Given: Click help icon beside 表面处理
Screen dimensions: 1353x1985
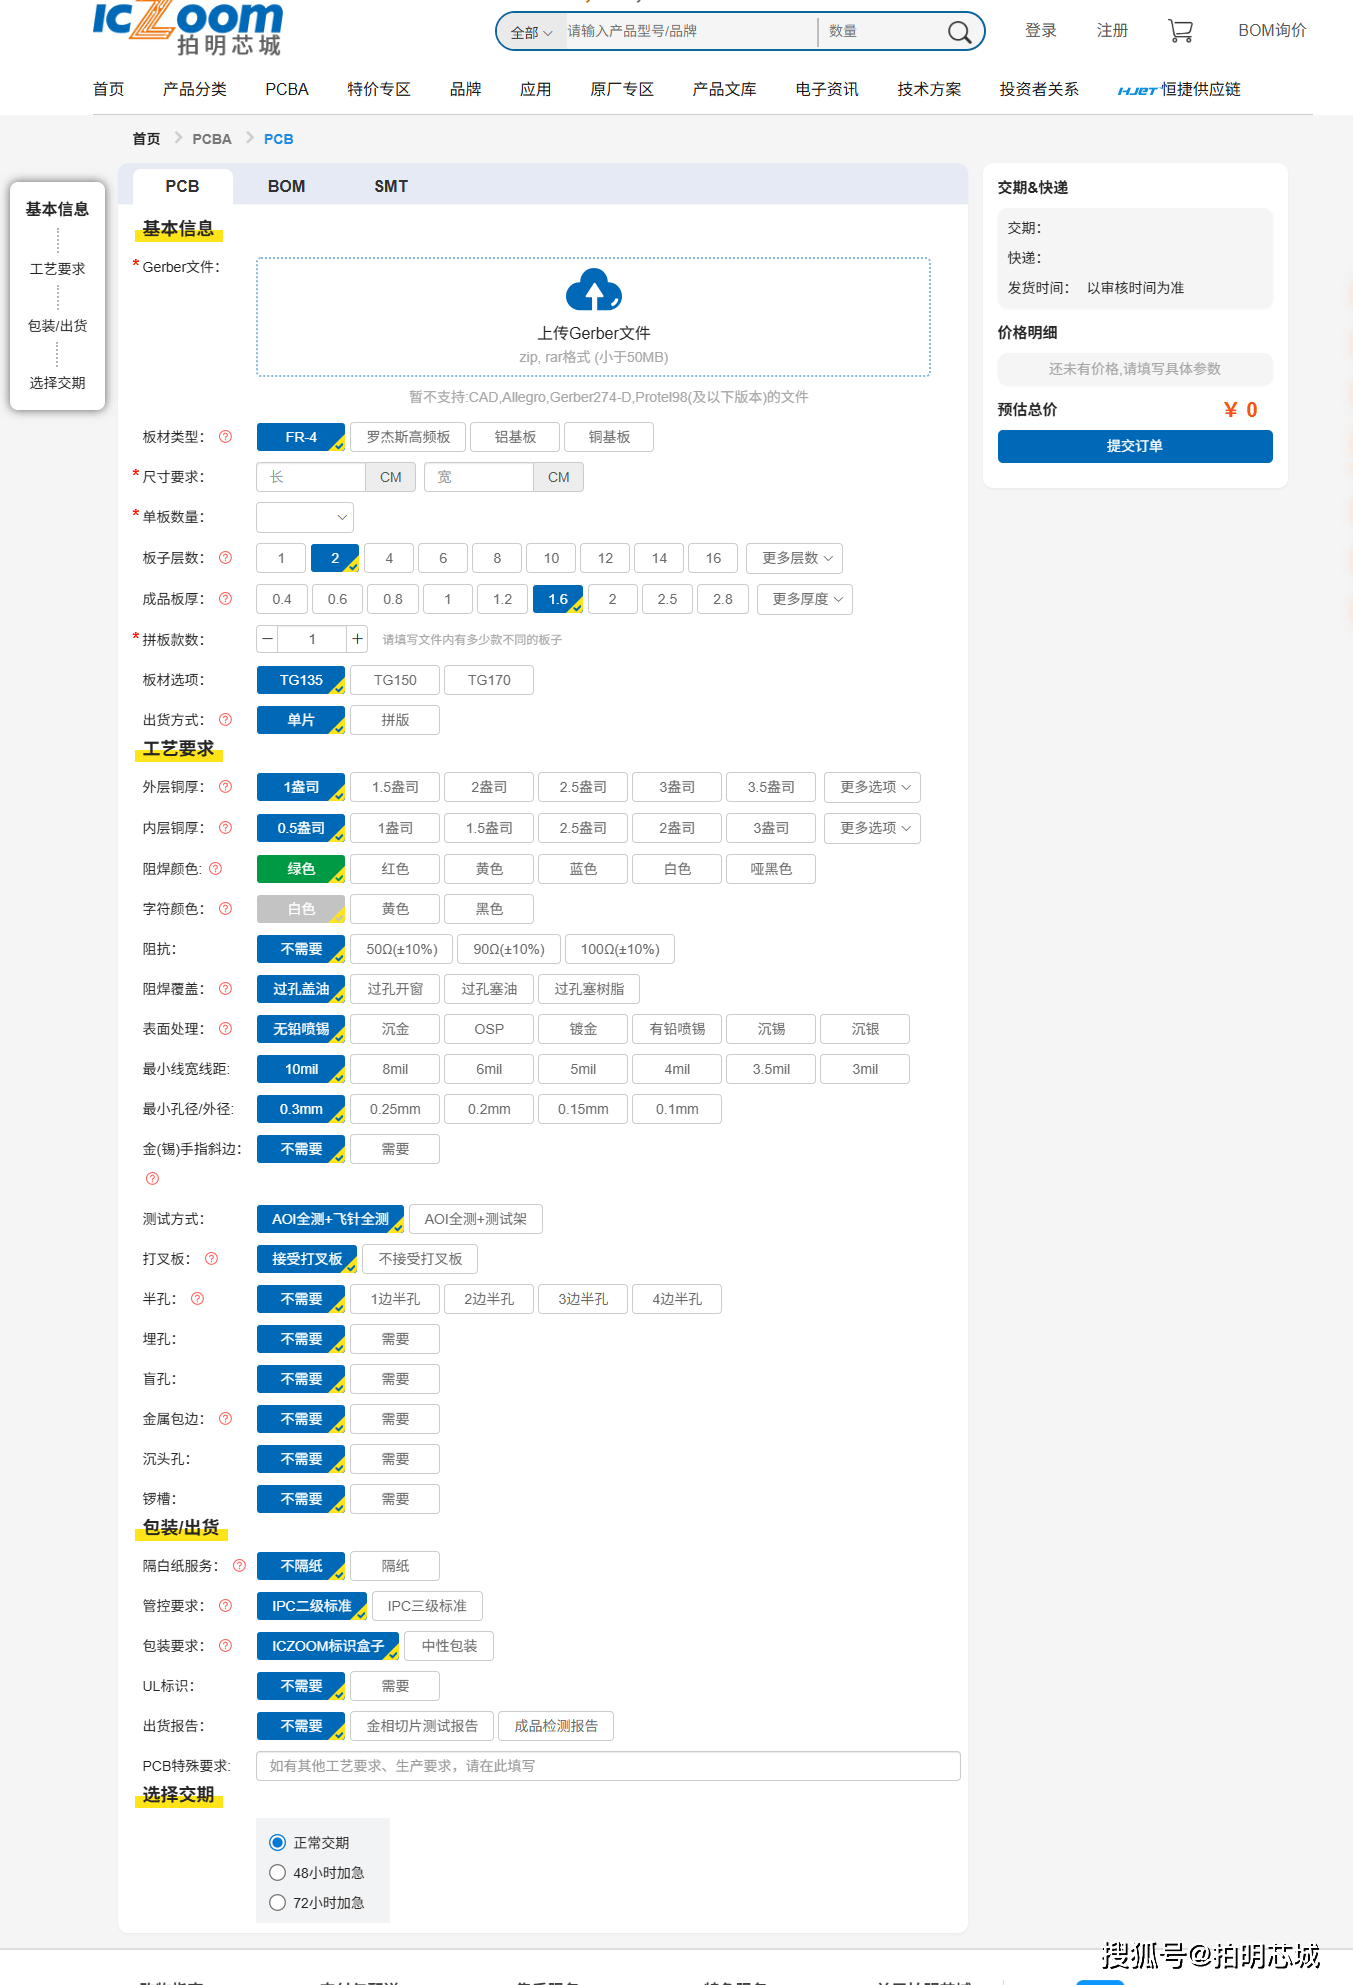Looking at the screenshot, I should click(x=226, y=1029).
